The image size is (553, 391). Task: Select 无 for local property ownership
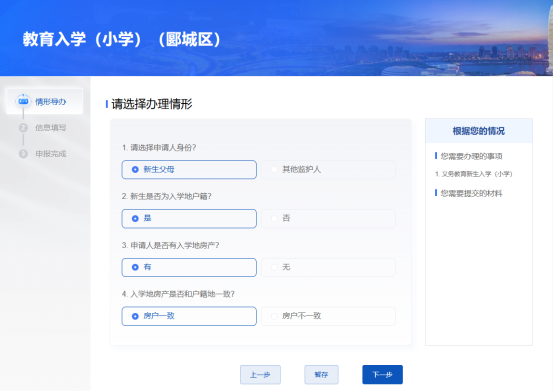point(328,267)
